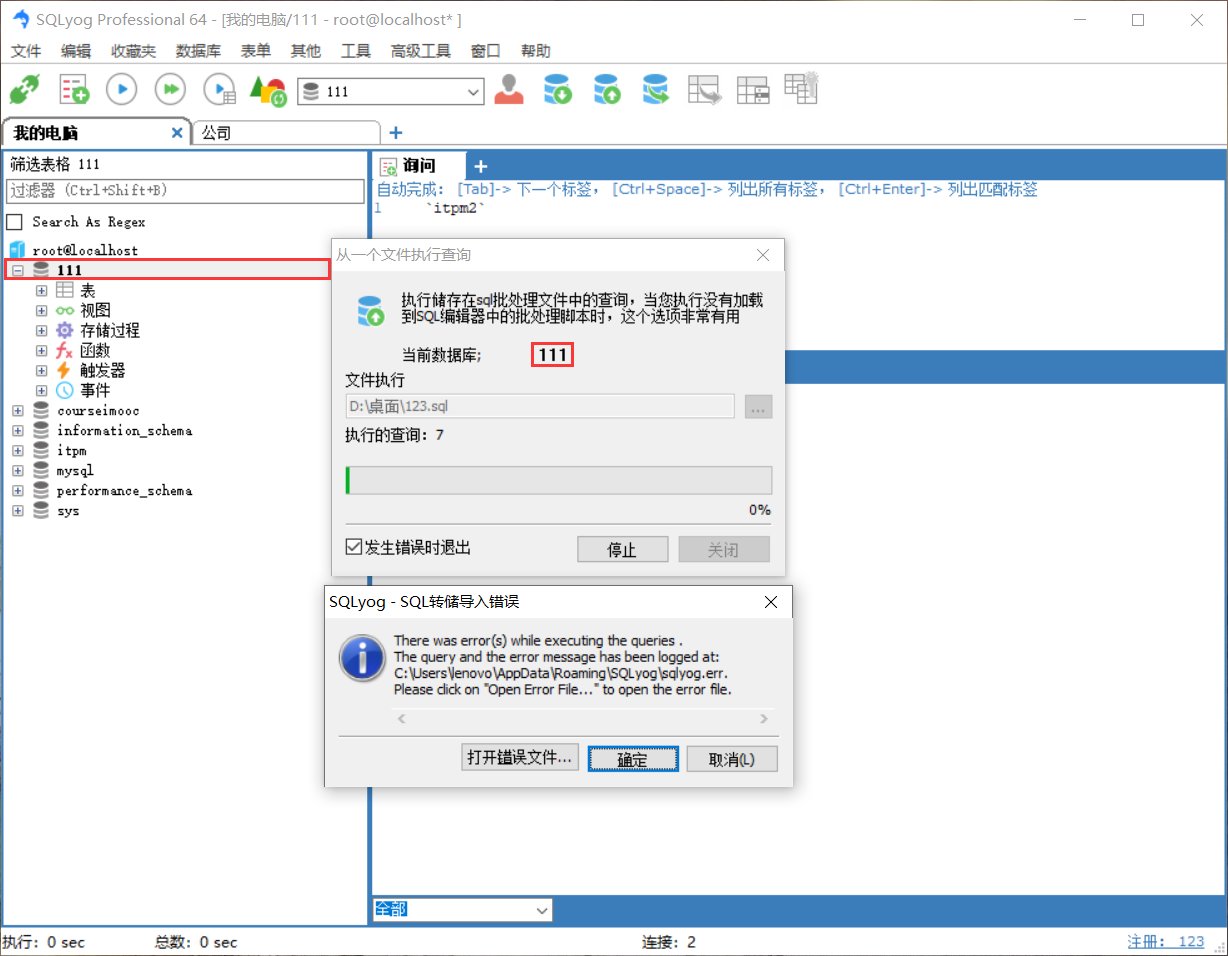This screenshot has width=1228, height=956.
Task: Click the info icon in error dialog
Action: click(x=361, y=657)
